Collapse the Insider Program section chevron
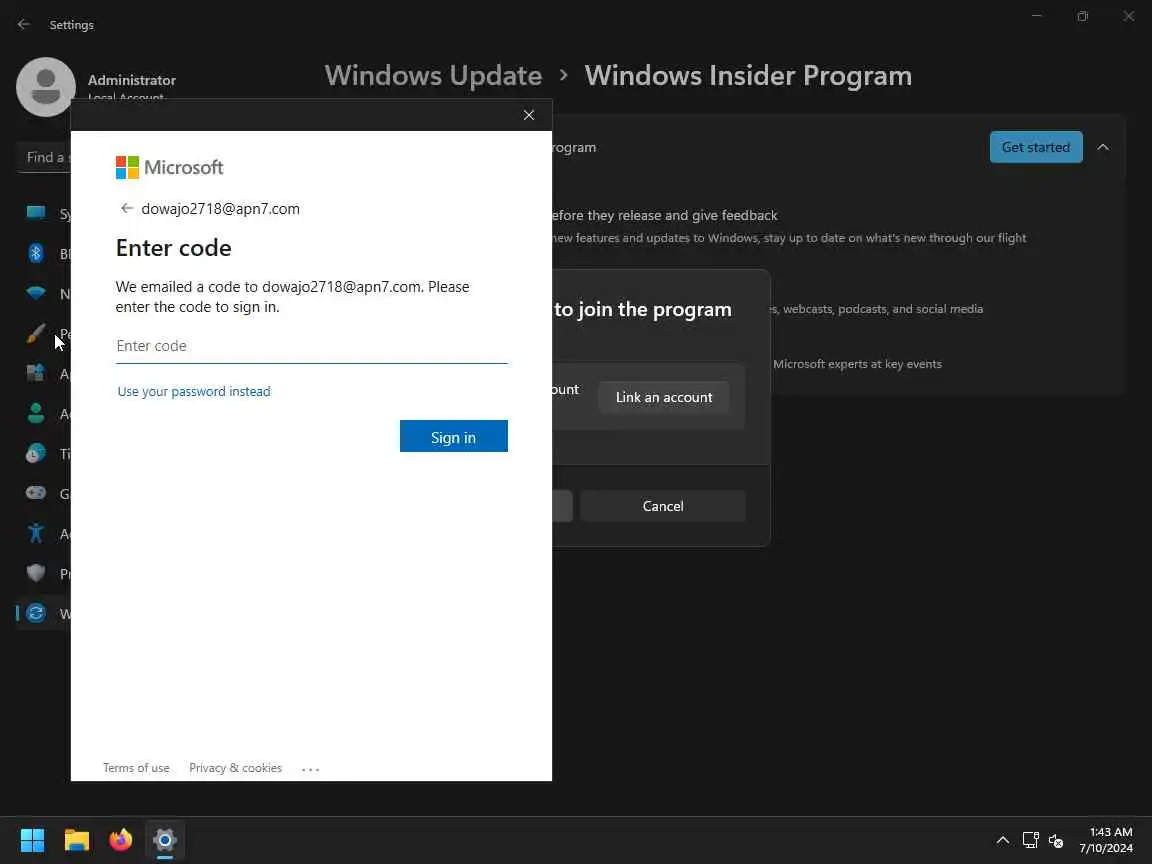The height and width of the screenshot is (864, 1152). [x=1103, y=147]
